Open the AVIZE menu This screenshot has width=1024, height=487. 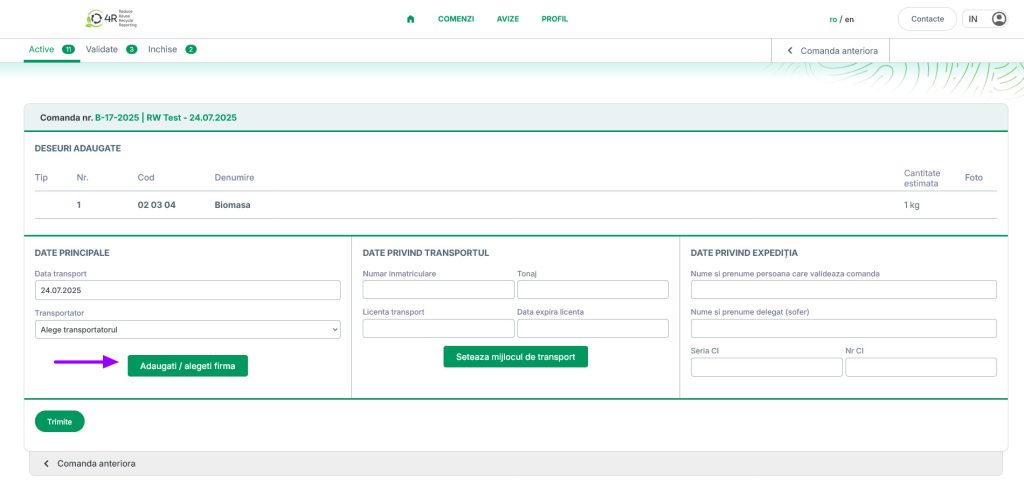click(508, 19)
